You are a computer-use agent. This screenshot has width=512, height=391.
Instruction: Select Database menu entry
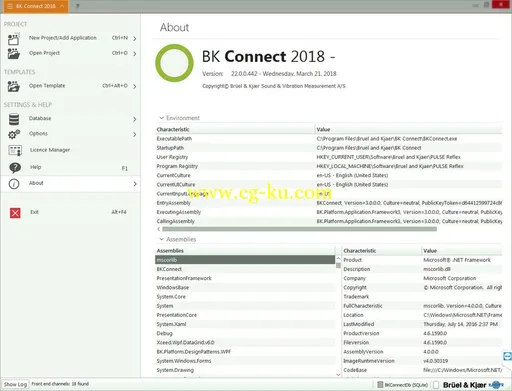pos(70,119)
